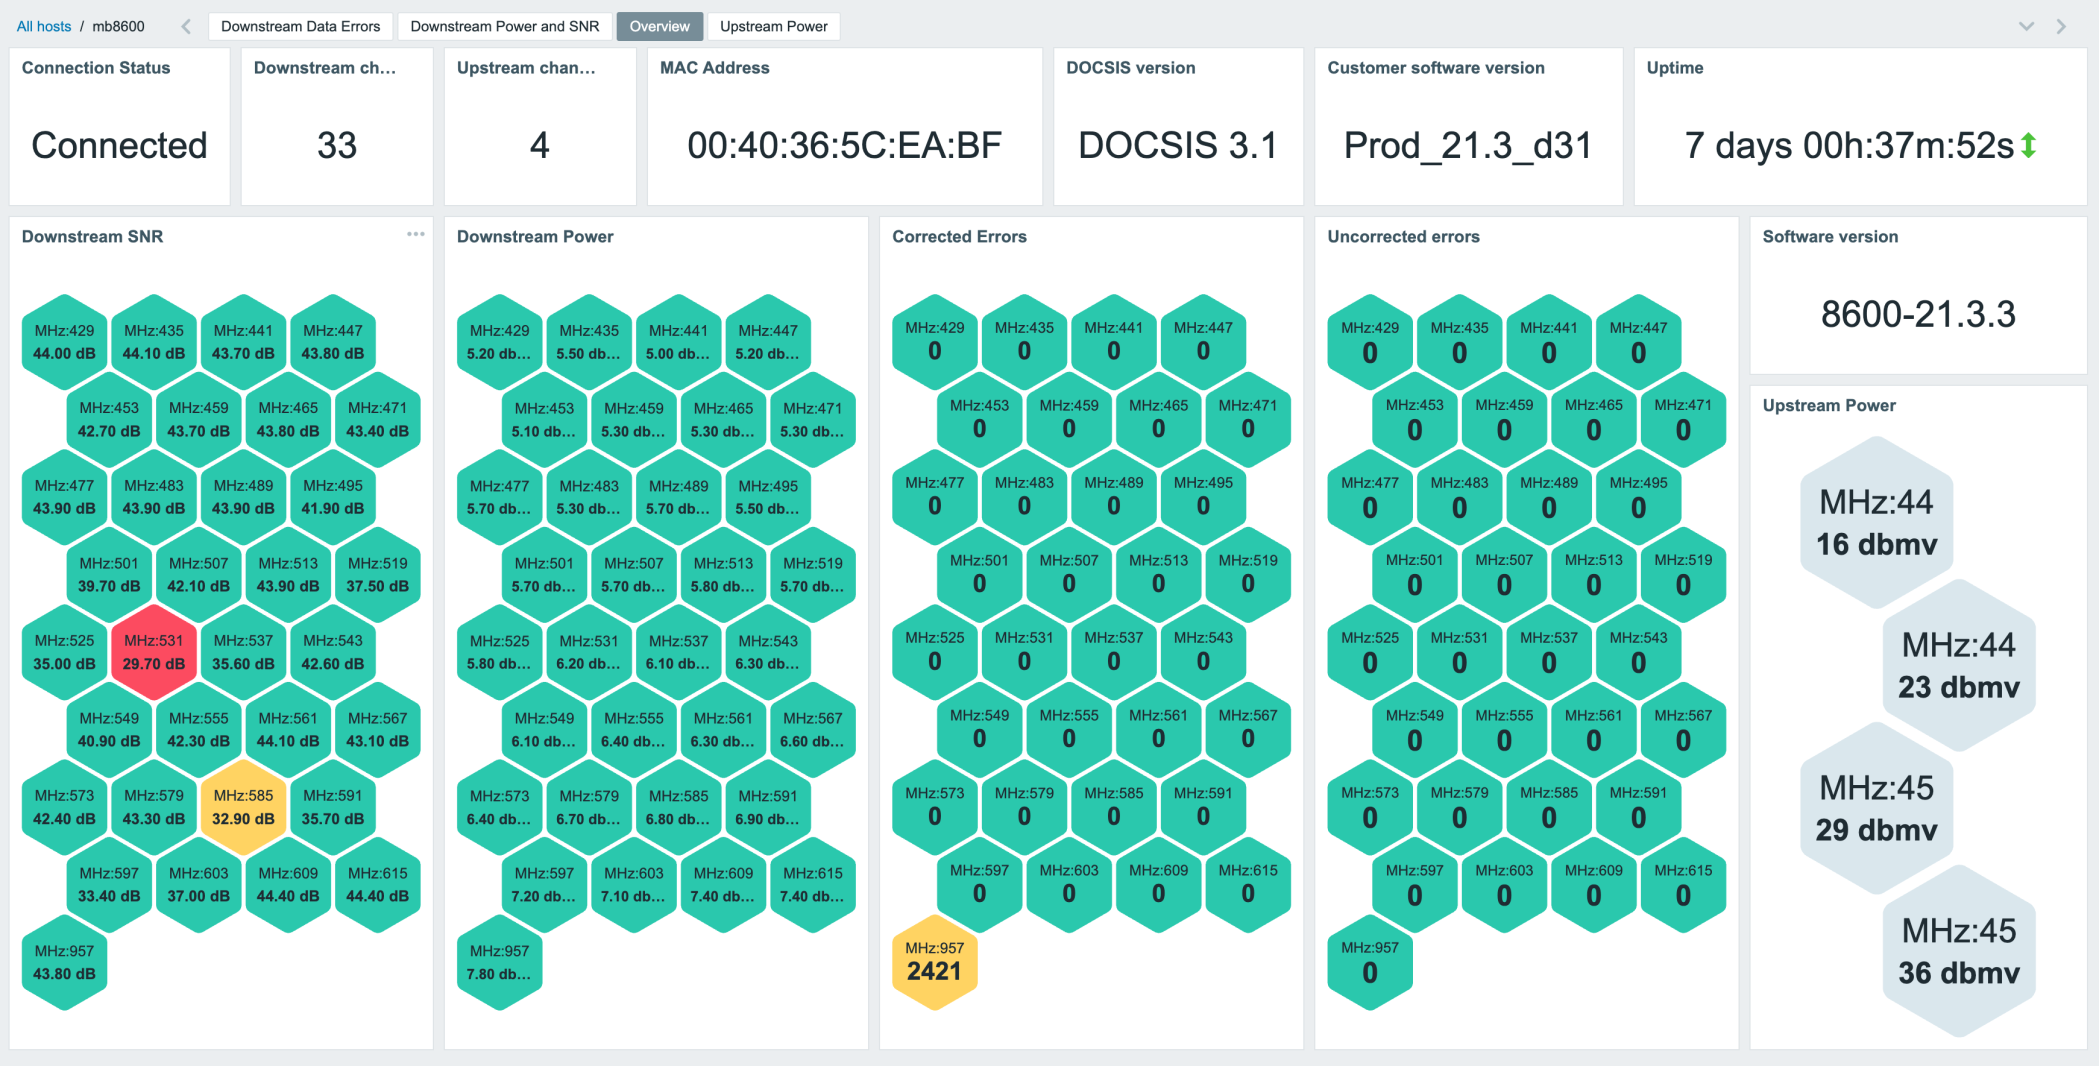Click the MHz:957 Downstream Power hexagon
2099x1066 pixels.
click(499, 962)
